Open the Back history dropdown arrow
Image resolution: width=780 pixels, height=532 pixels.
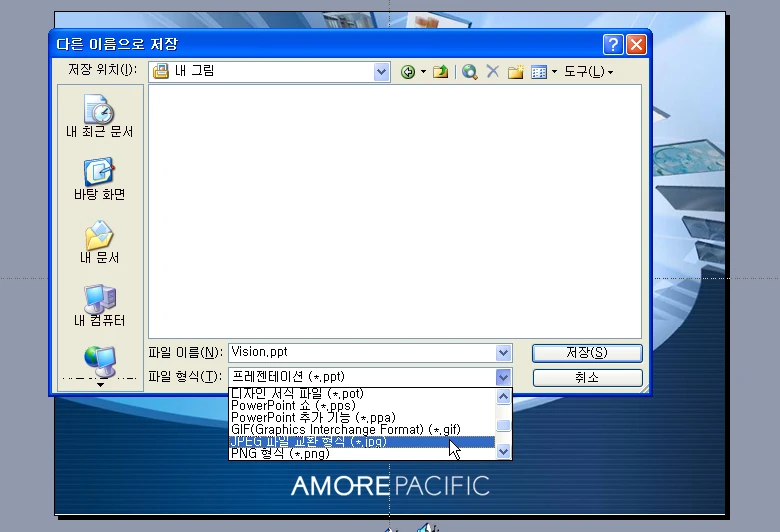(423, 72)
